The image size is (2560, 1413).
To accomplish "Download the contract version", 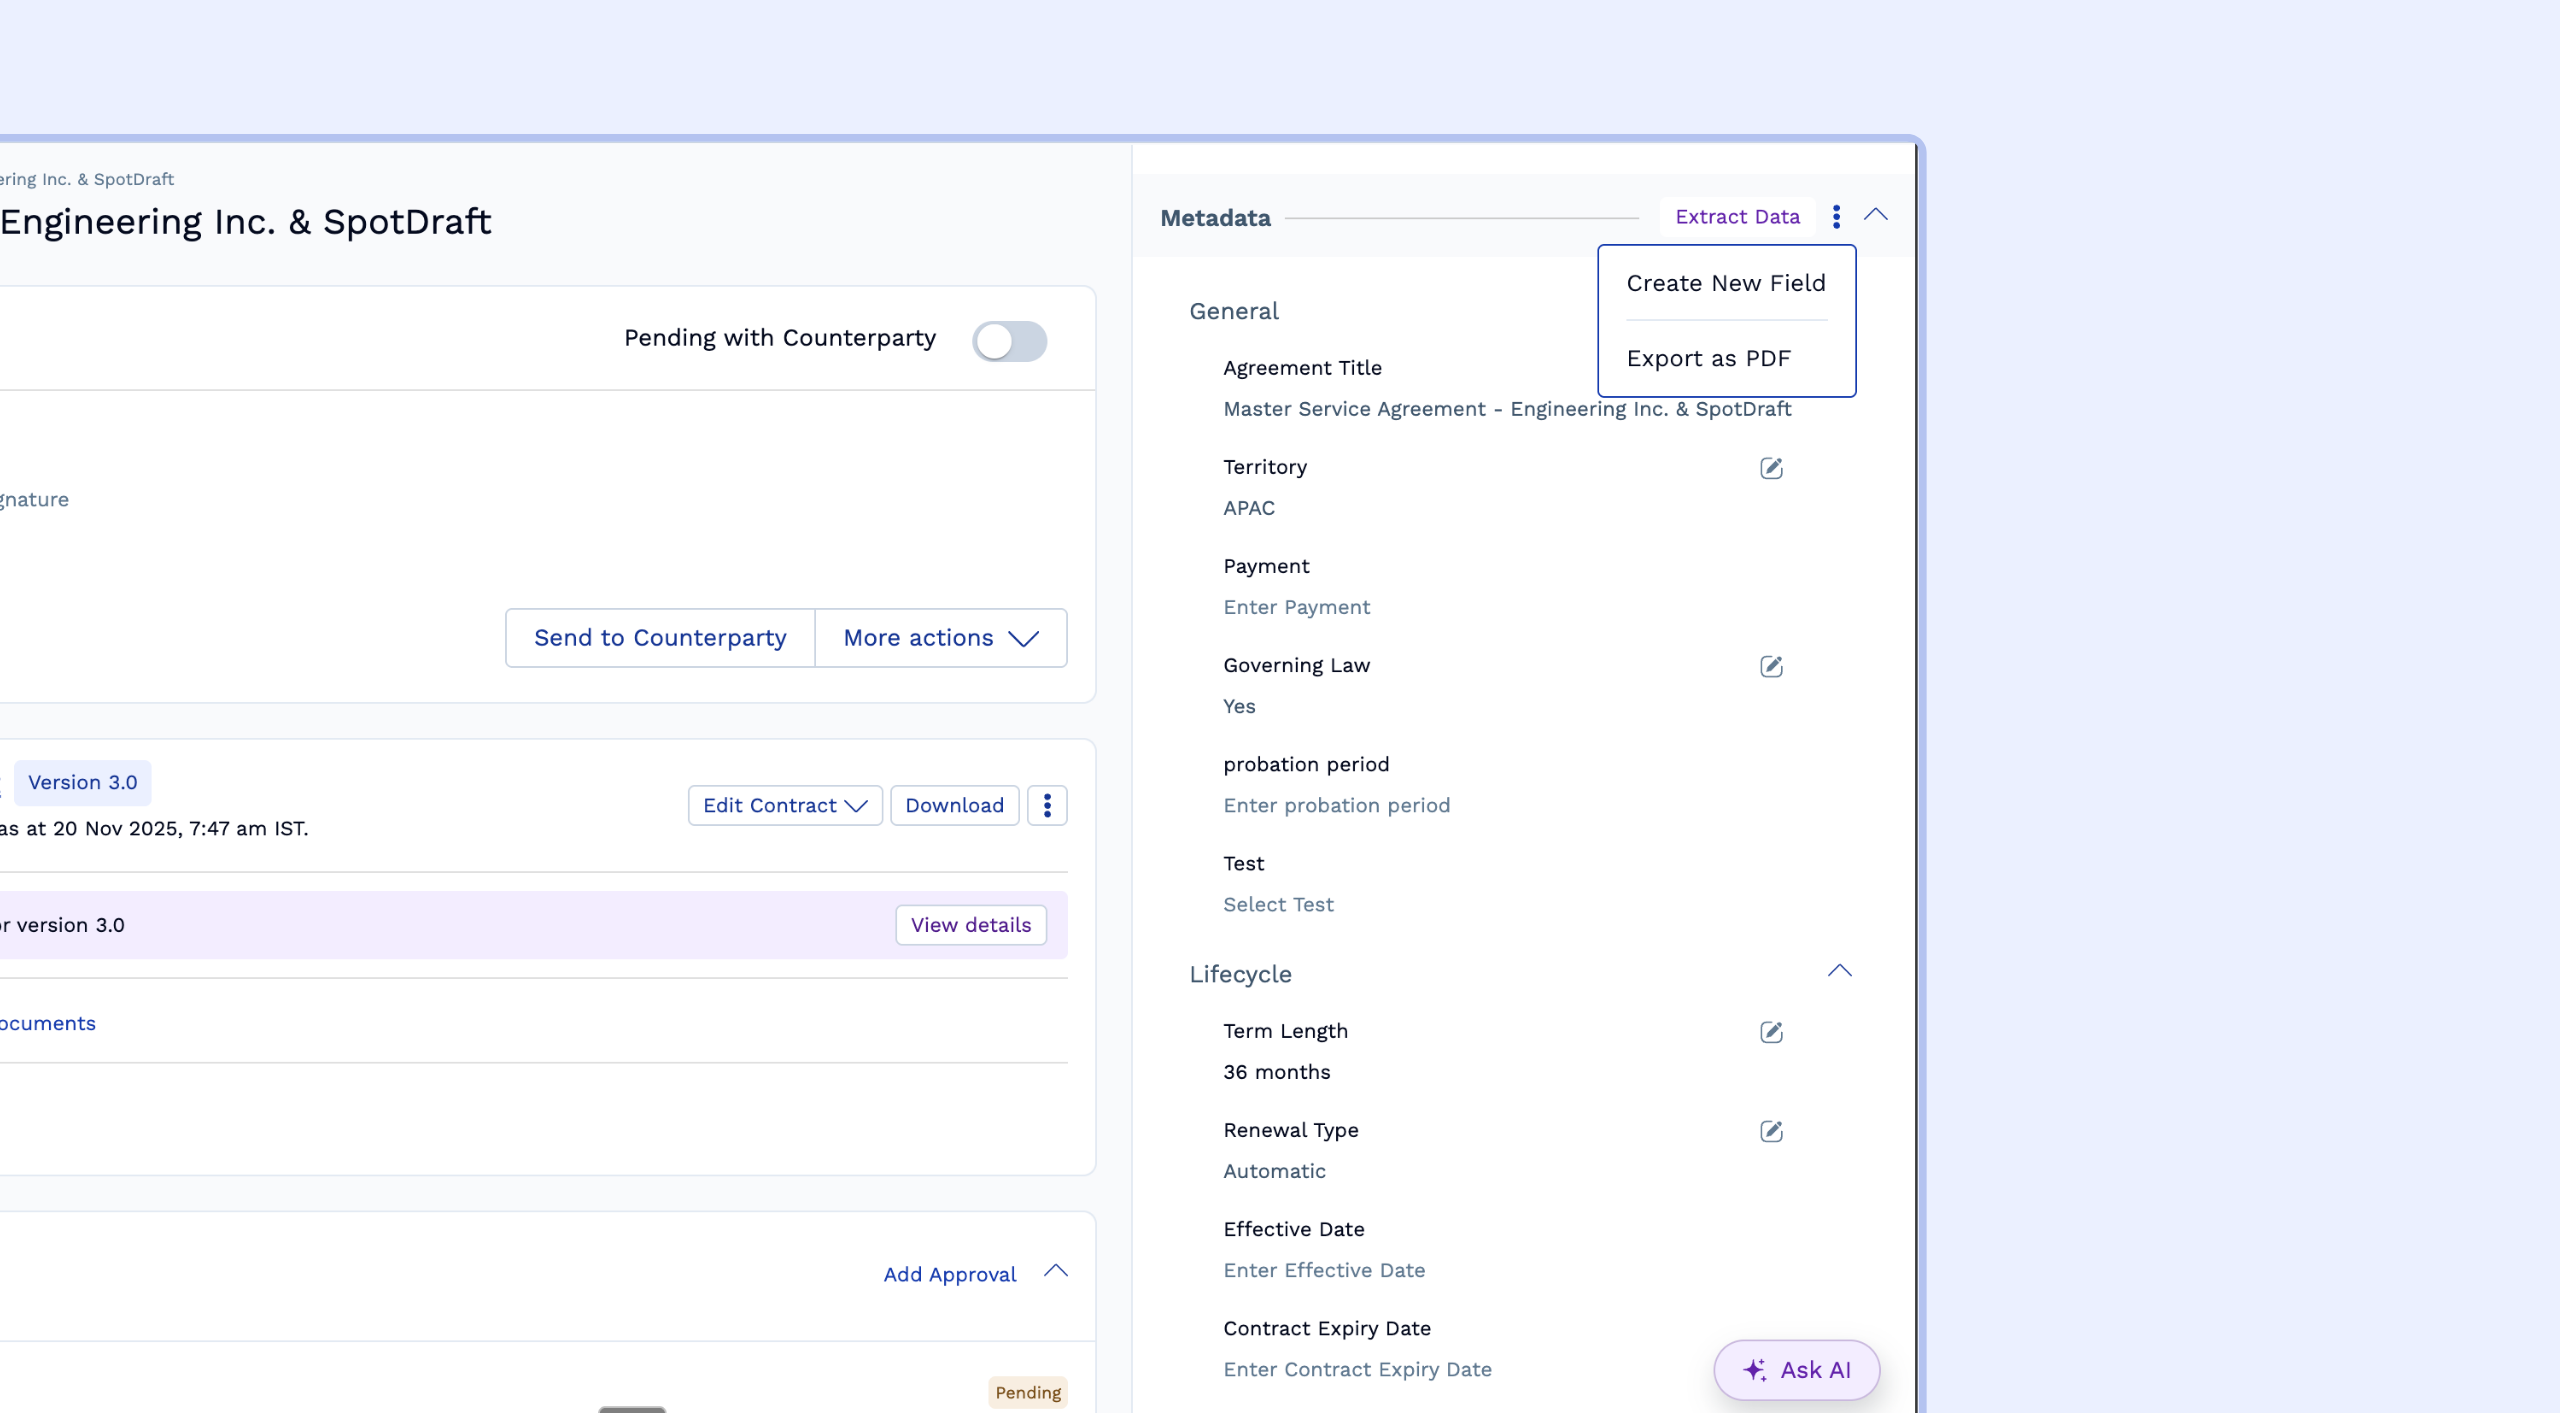I will pyautogui.click(x=954, y=805).
